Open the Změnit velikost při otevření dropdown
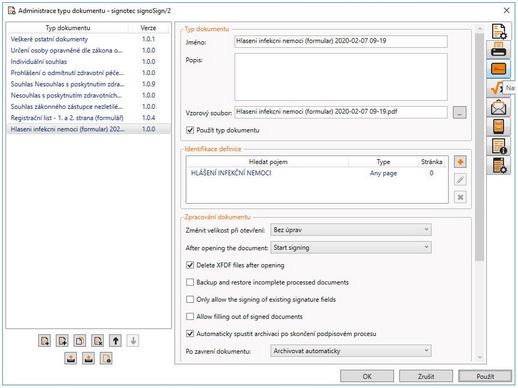518x388 pixels. point(351,230)
